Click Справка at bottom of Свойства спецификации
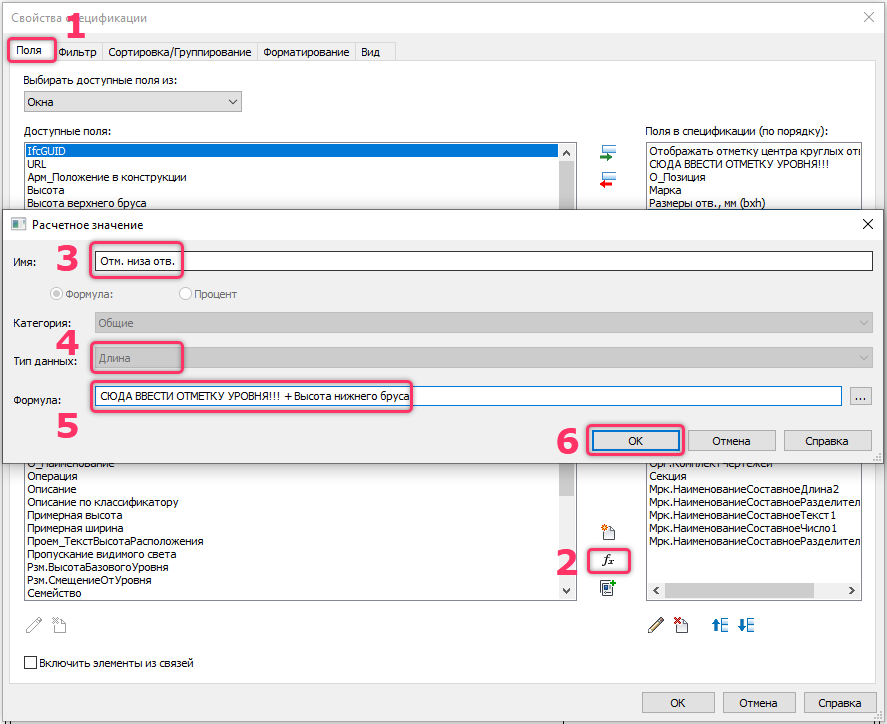 pos(840,703)
